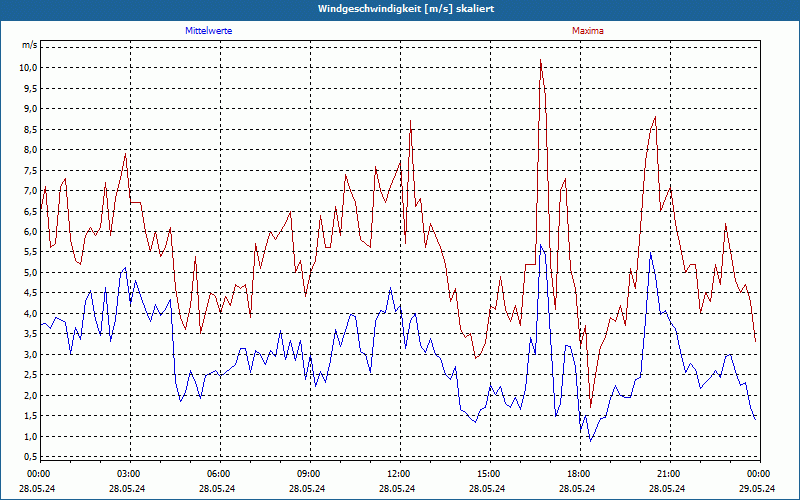
Task: Click the '6,5' y-axis value
Action: click(x=31, y=211)
